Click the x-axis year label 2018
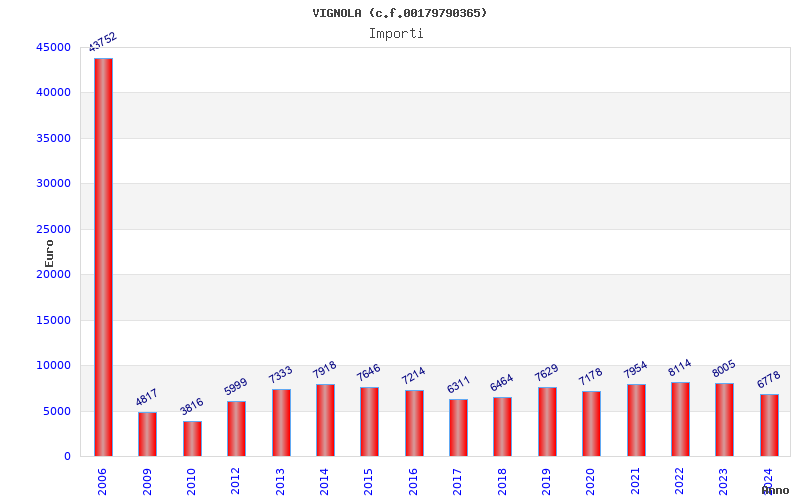The image size is (800, 500). (502, 482)
